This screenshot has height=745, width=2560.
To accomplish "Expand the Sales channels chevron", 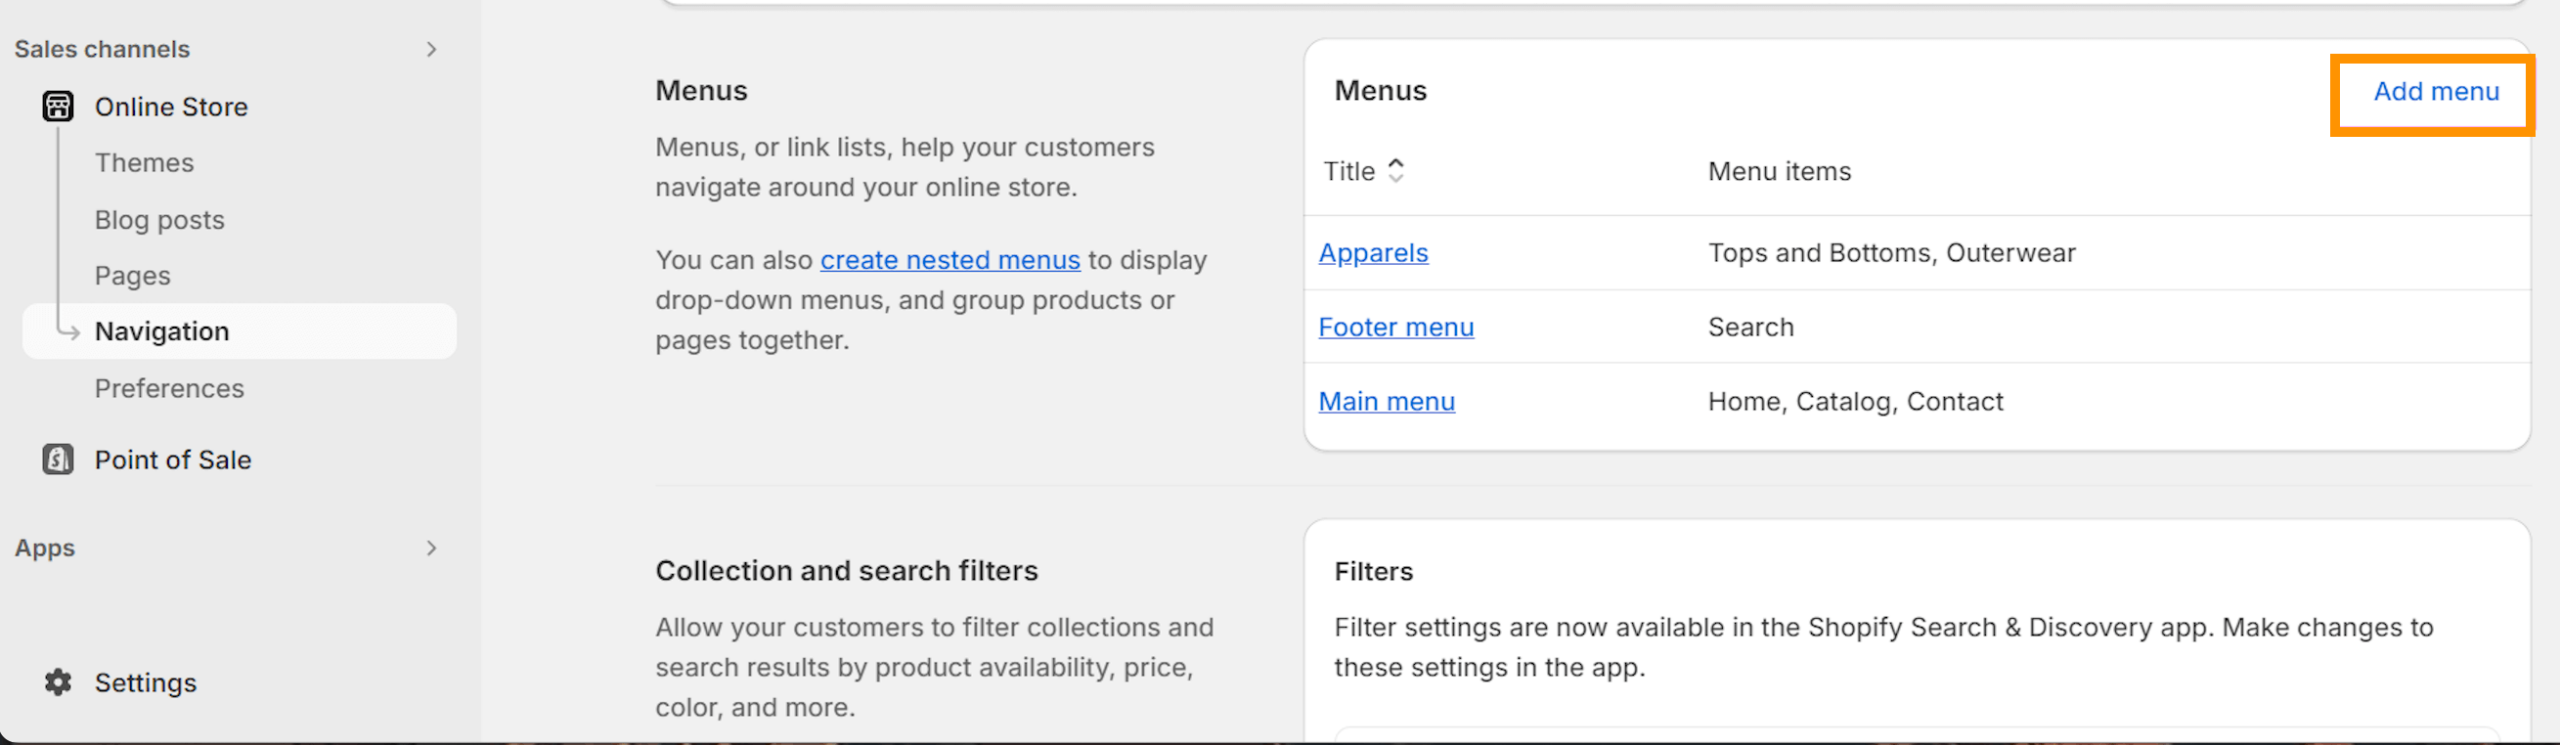I will 431,49.
